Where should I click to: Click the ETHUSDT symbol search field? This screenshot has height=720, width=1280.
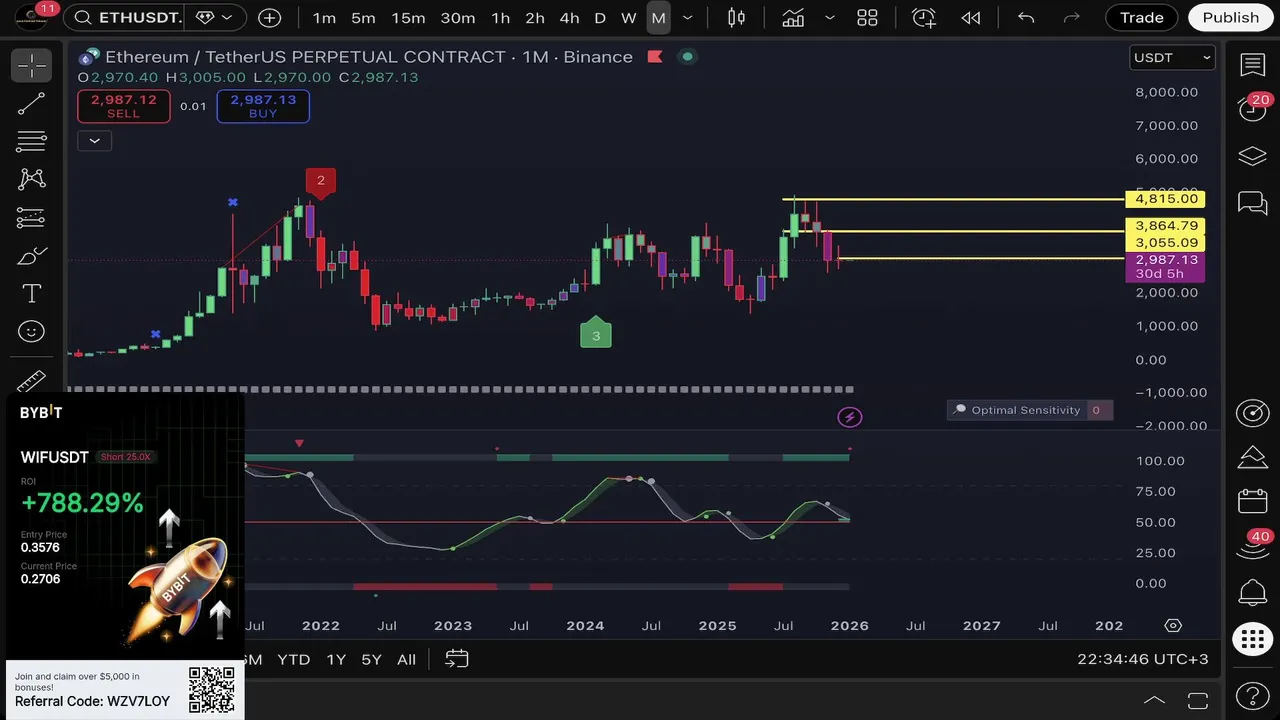128,18
